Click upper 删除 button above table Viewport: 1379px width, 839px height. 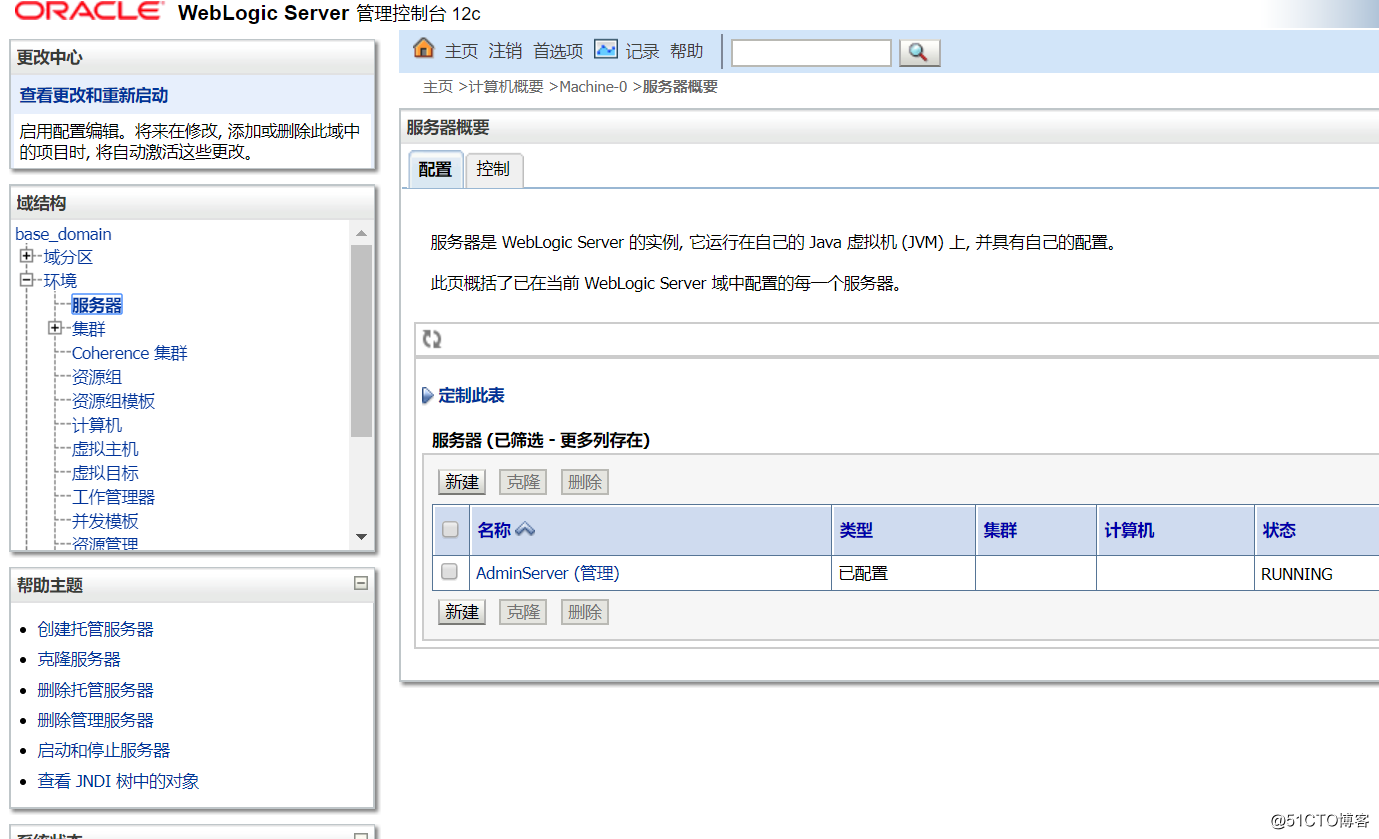[585, 482]
